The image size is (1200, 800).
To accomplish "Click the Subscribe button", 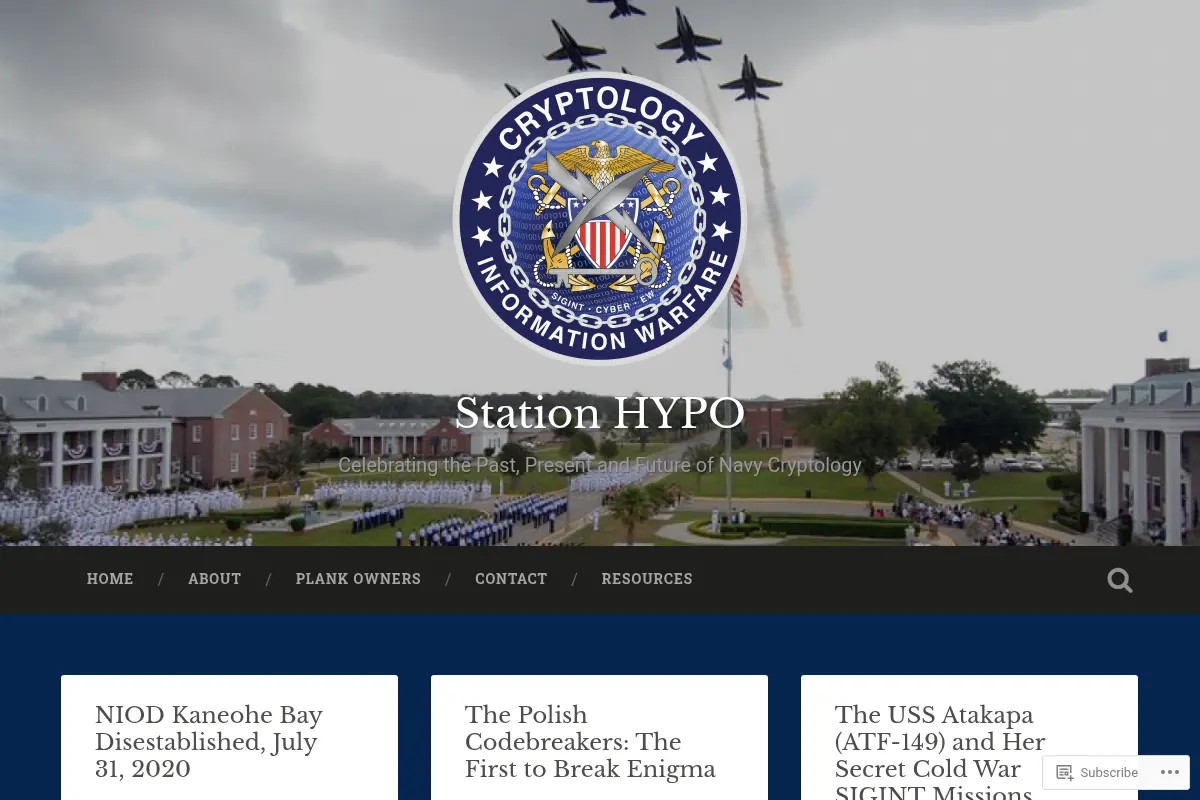I will tap(1097, 772).
